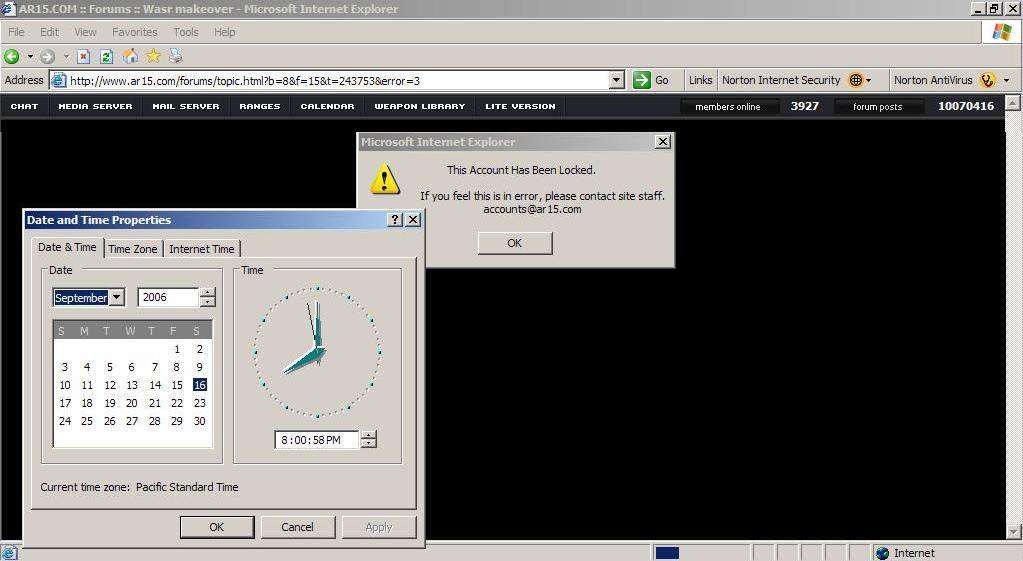Increase the year with up spinner
This screenshot has width=1023, height=561.
click(x=207, y=293)
